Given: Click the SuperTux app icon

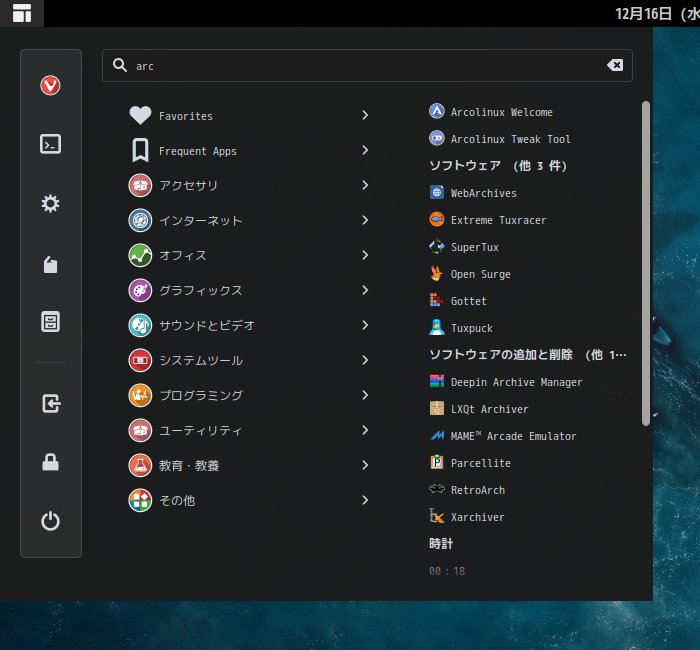Looking at the screenshot, I should 437,246.
